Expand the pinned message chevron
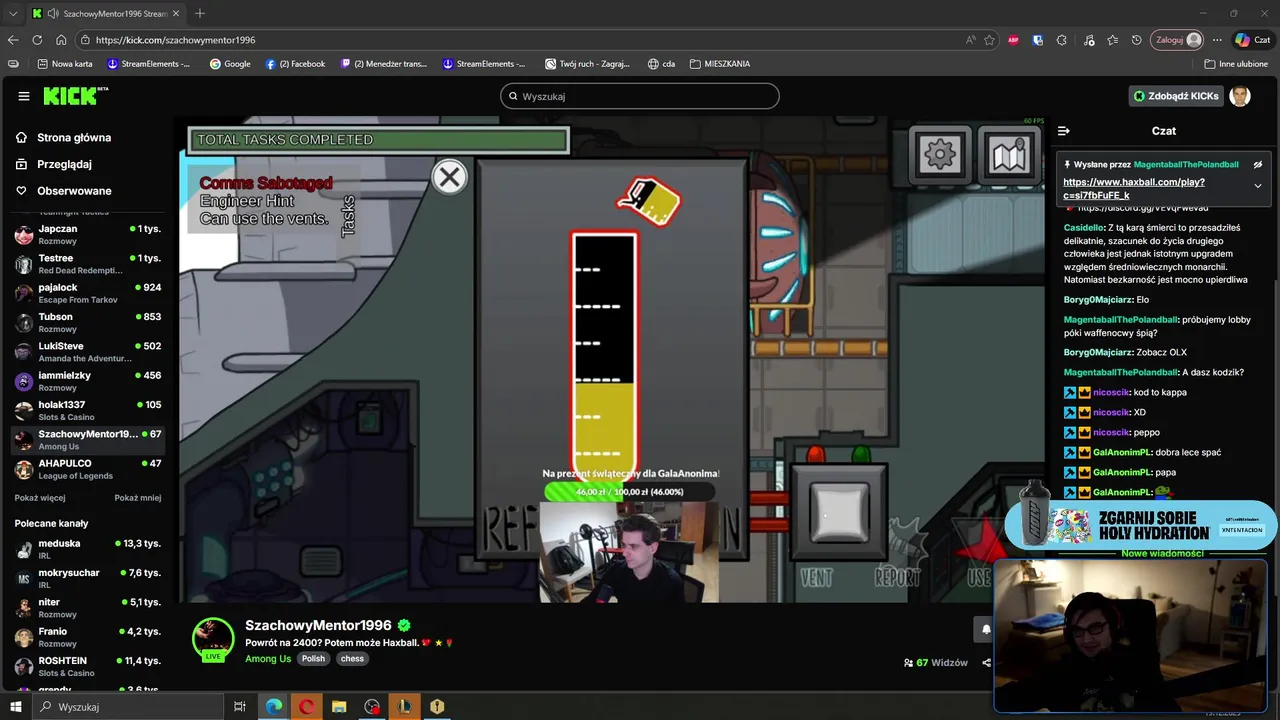This screenshot has height=720, width=1280. click(x=1258, y=185)
